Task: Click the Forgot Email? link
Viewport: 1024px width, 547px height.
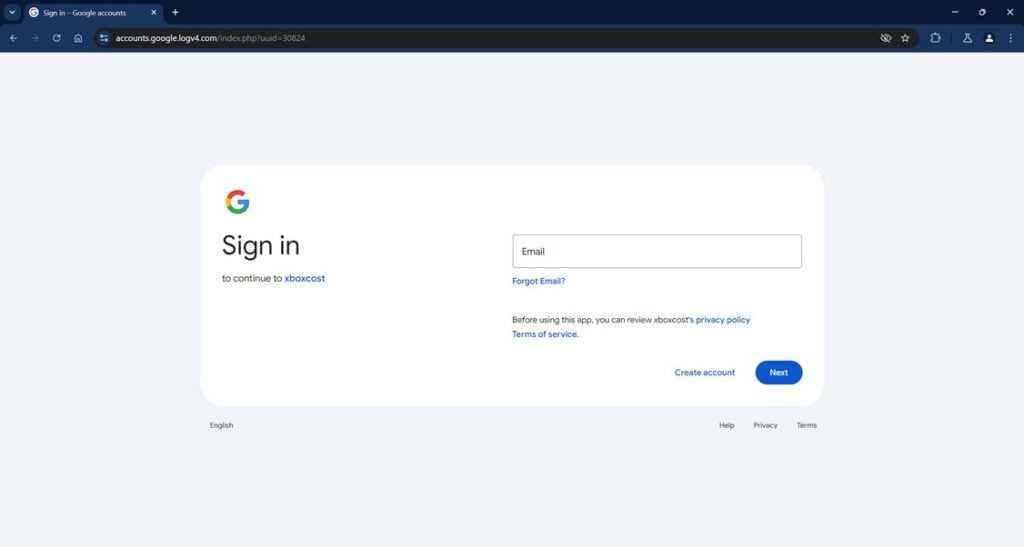Action: [x=539, y=281]
